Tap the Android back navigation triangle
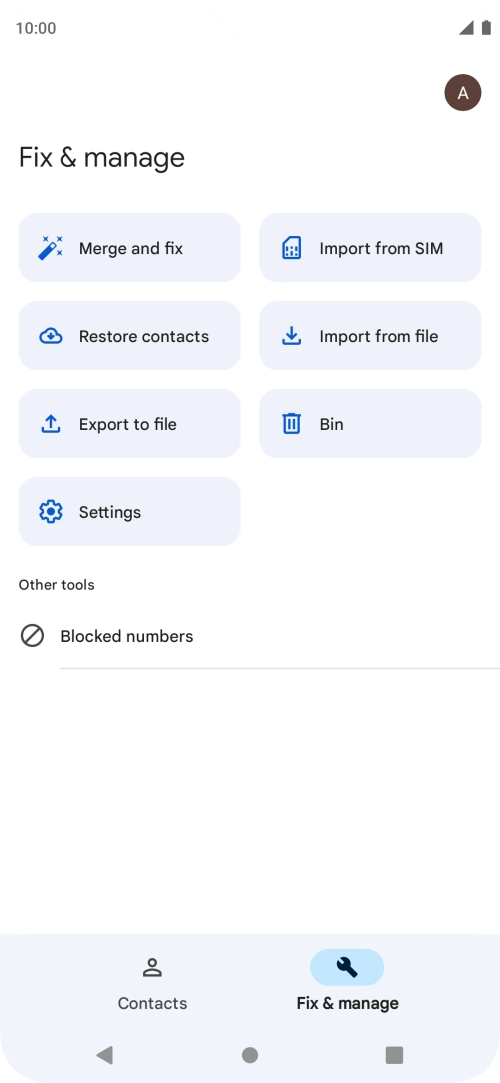Image resolution: width=500 pixels, height=1083 pixels. pyautogui.click(x=105, y=1055)
